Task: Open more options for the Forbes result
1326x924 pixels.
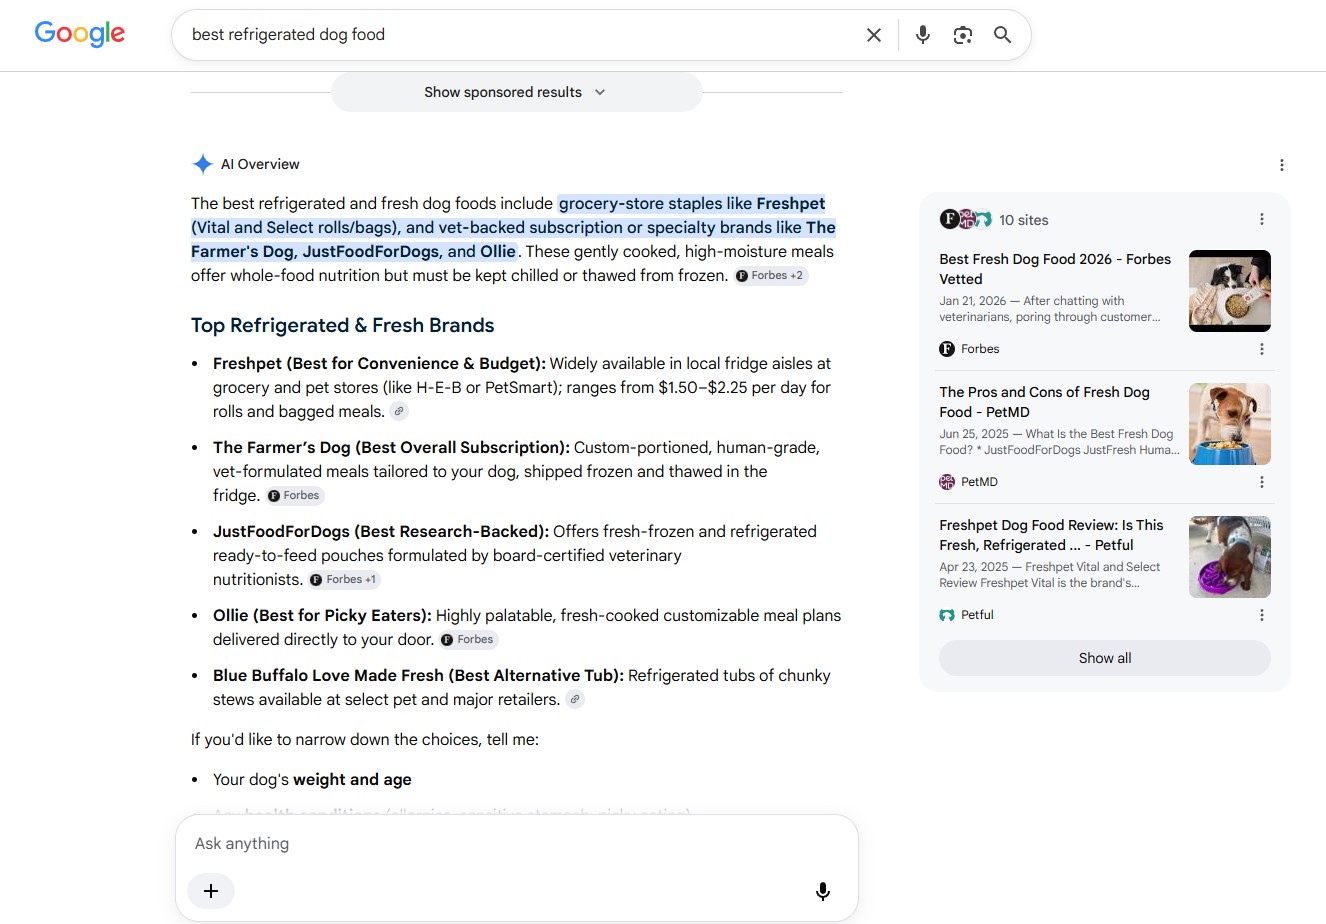Action: 1262,349
